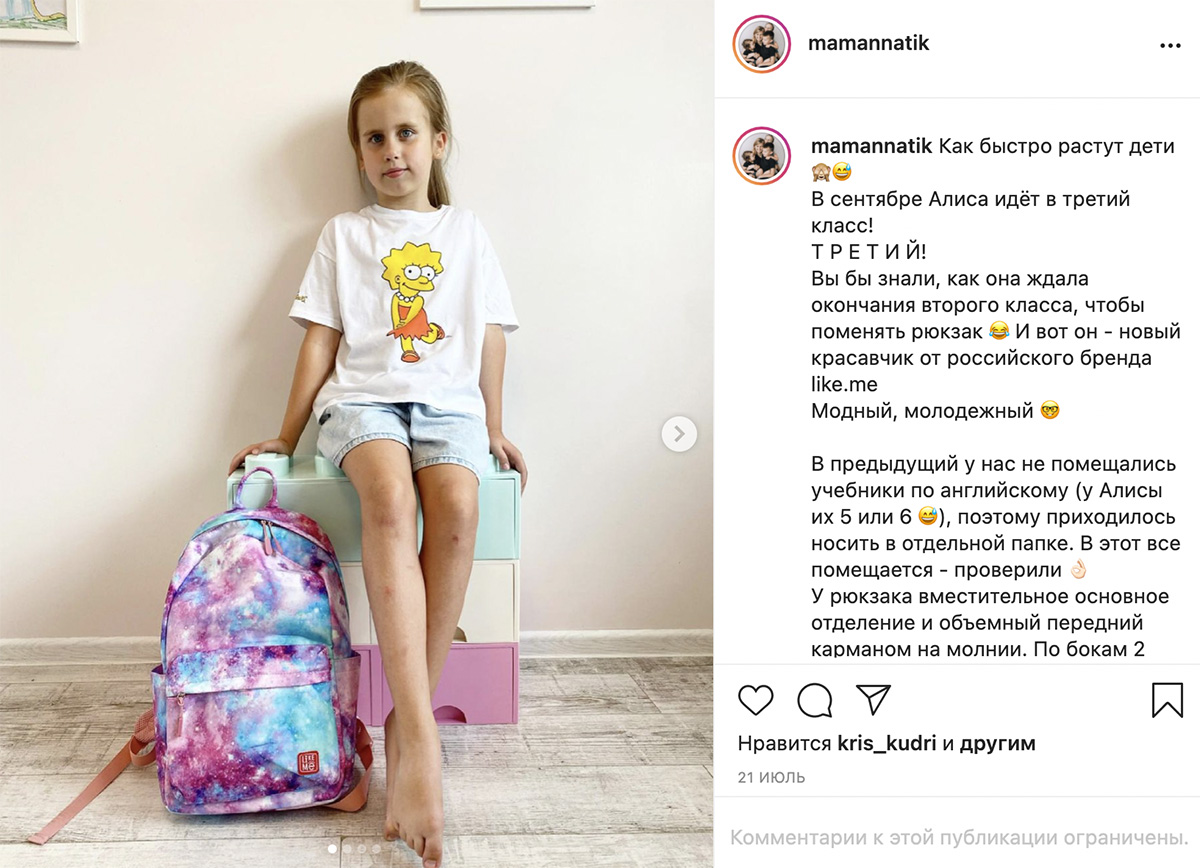1200x868 pixels.
Task: Open mamannatik profile picture in the header
Action: tap(762, 44)
